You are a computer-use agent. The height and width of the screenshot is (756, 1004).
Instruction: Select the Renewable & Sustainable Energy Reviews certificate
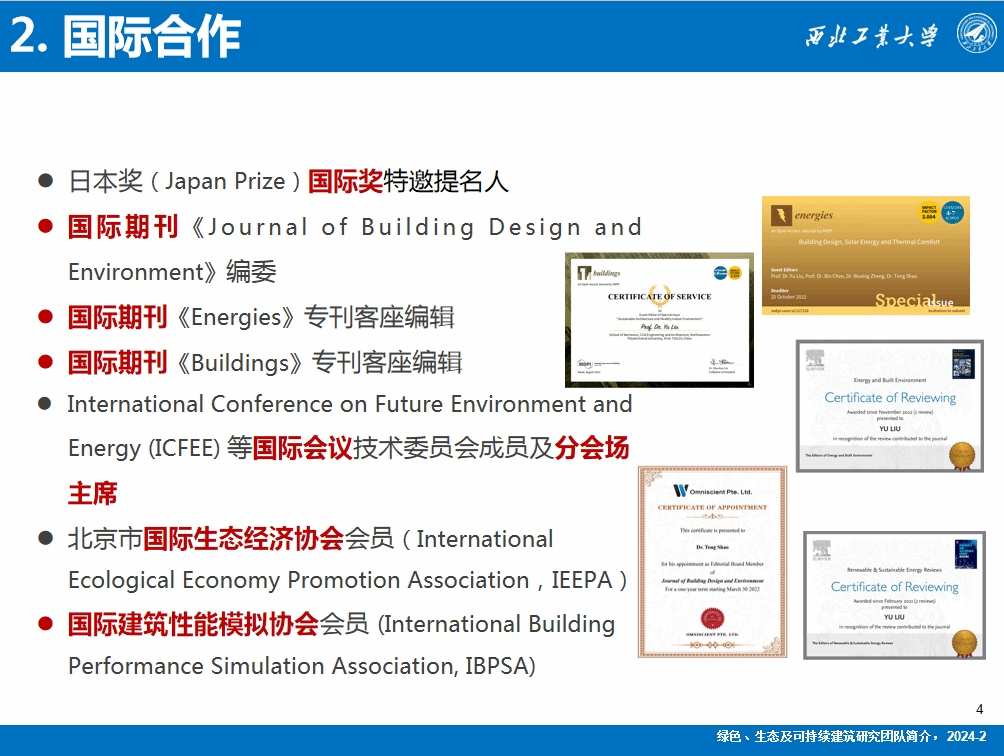click(894, 595)
